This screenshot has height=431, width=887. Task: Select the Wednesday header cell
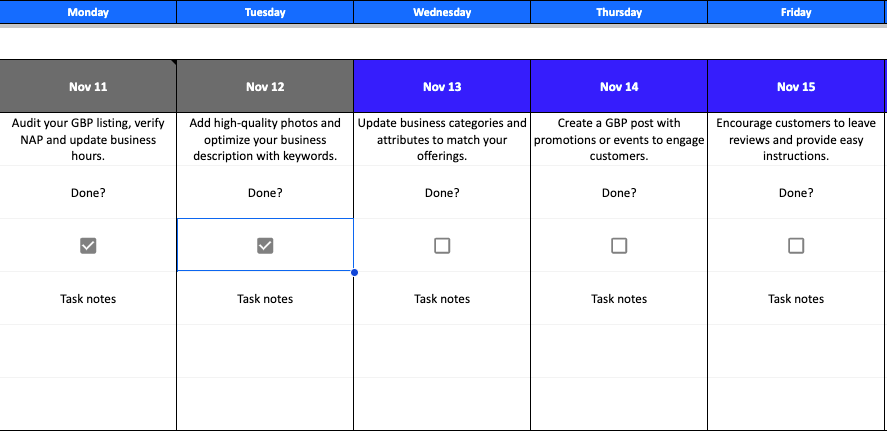[x=442, y=12]
